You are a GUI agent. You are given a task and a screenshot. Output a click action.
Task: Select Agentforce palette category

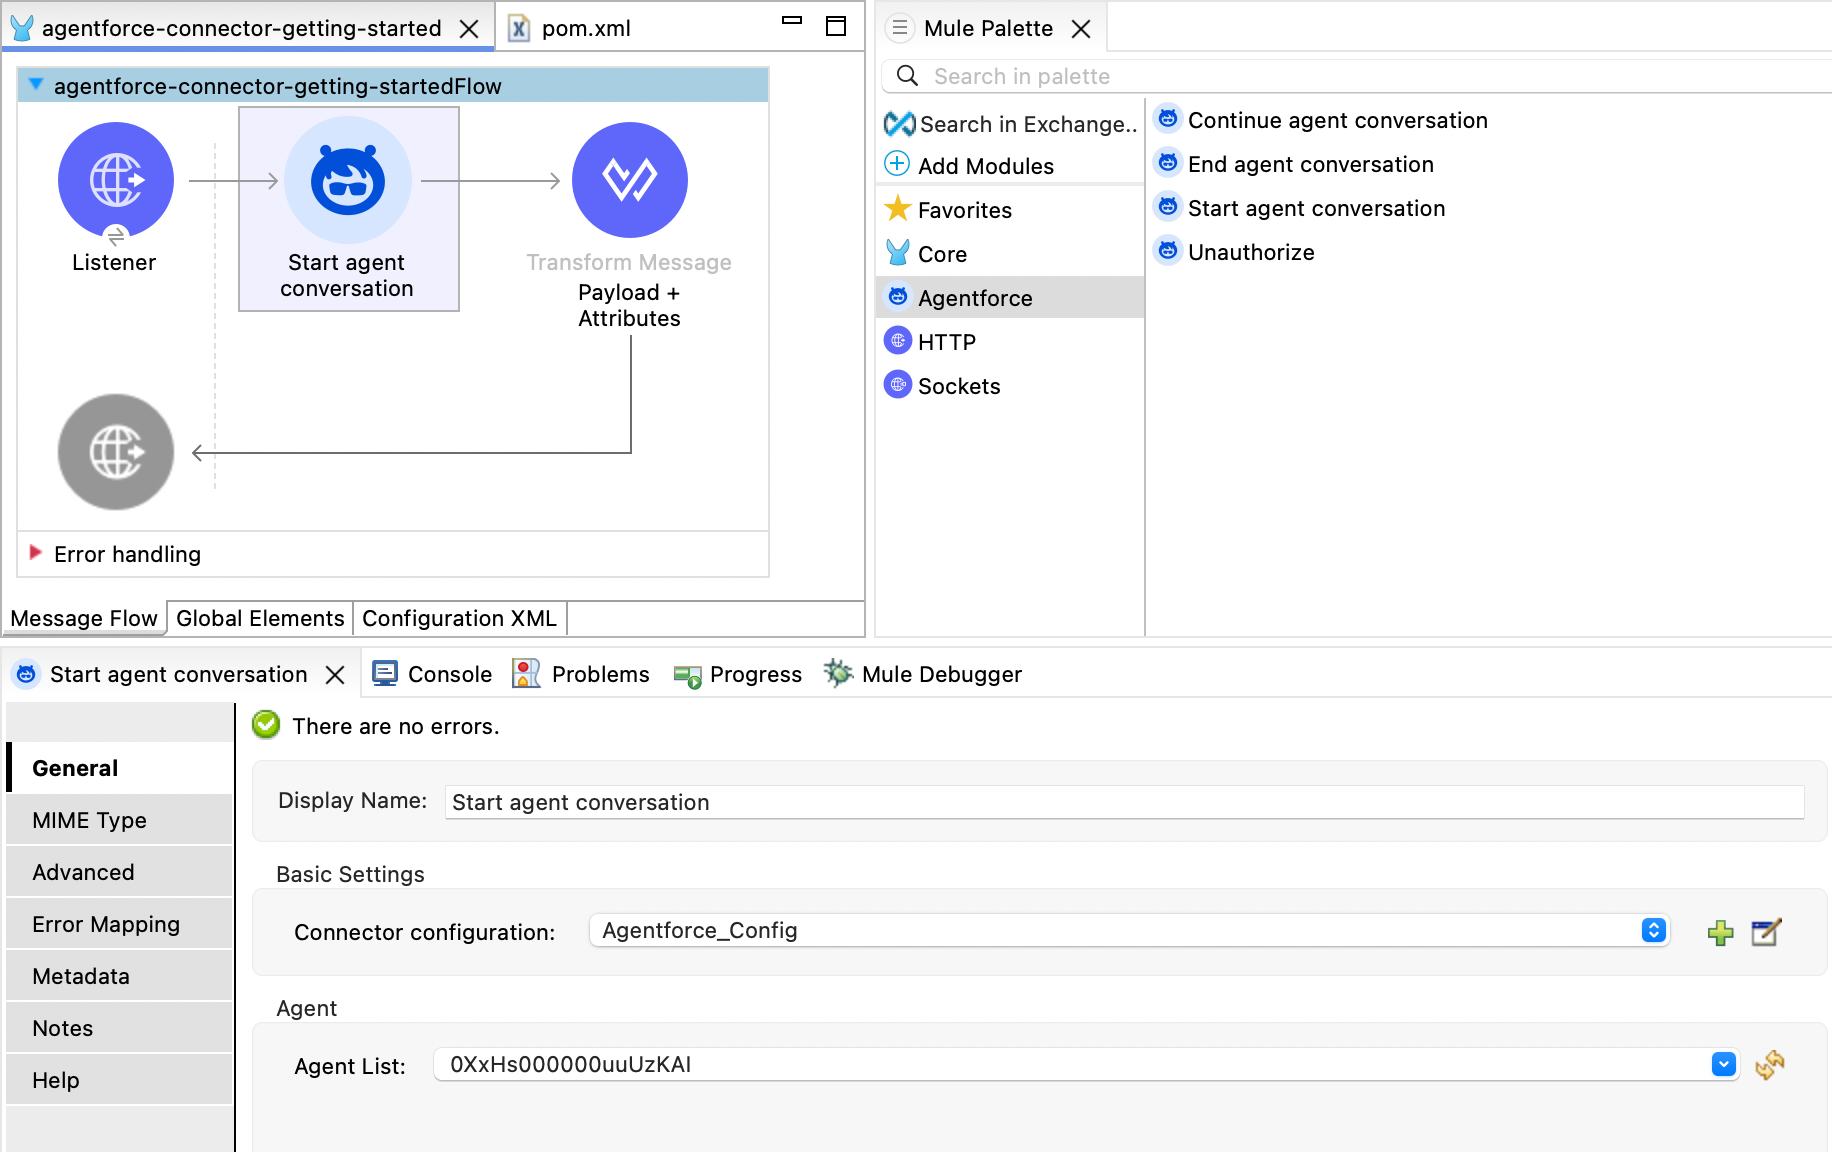(x=1010, y=298)
